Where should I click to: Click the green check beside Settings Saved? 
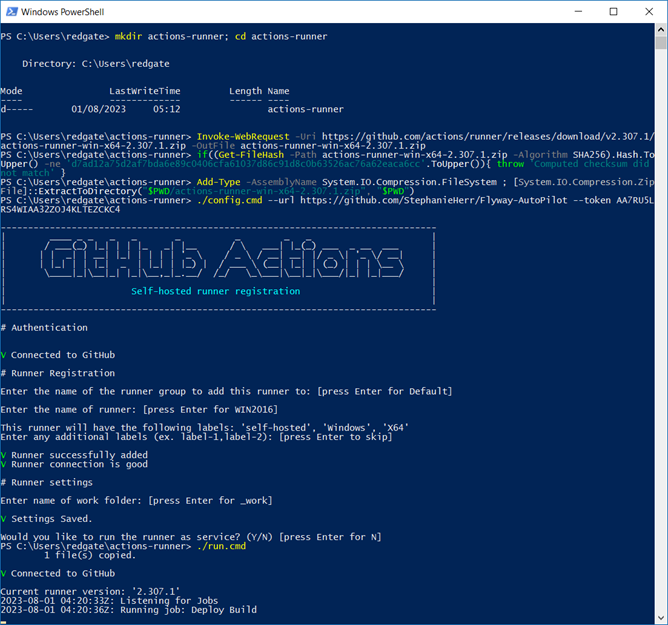pos(4,517)
